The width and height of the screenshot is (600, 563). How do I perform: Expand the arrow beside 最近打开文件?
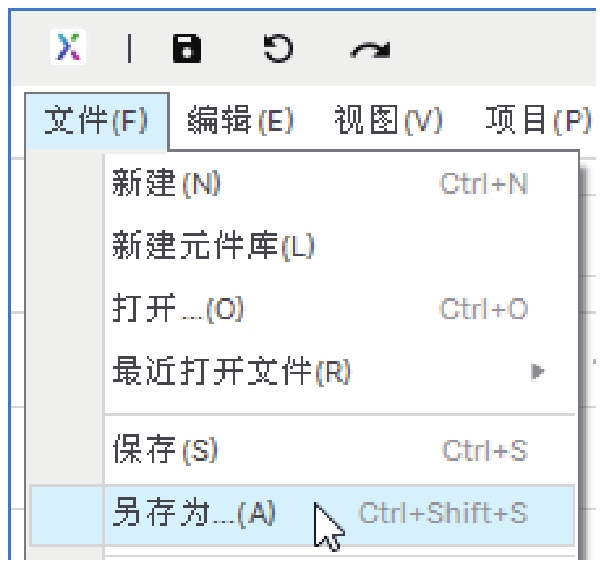coord(538,372)
